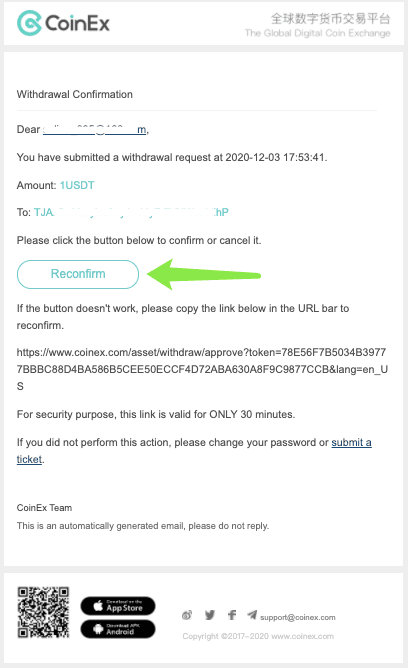The image size is (408, 668).
Task: Open the 'submit a' ticket link
Action: (x=351, y=442)
